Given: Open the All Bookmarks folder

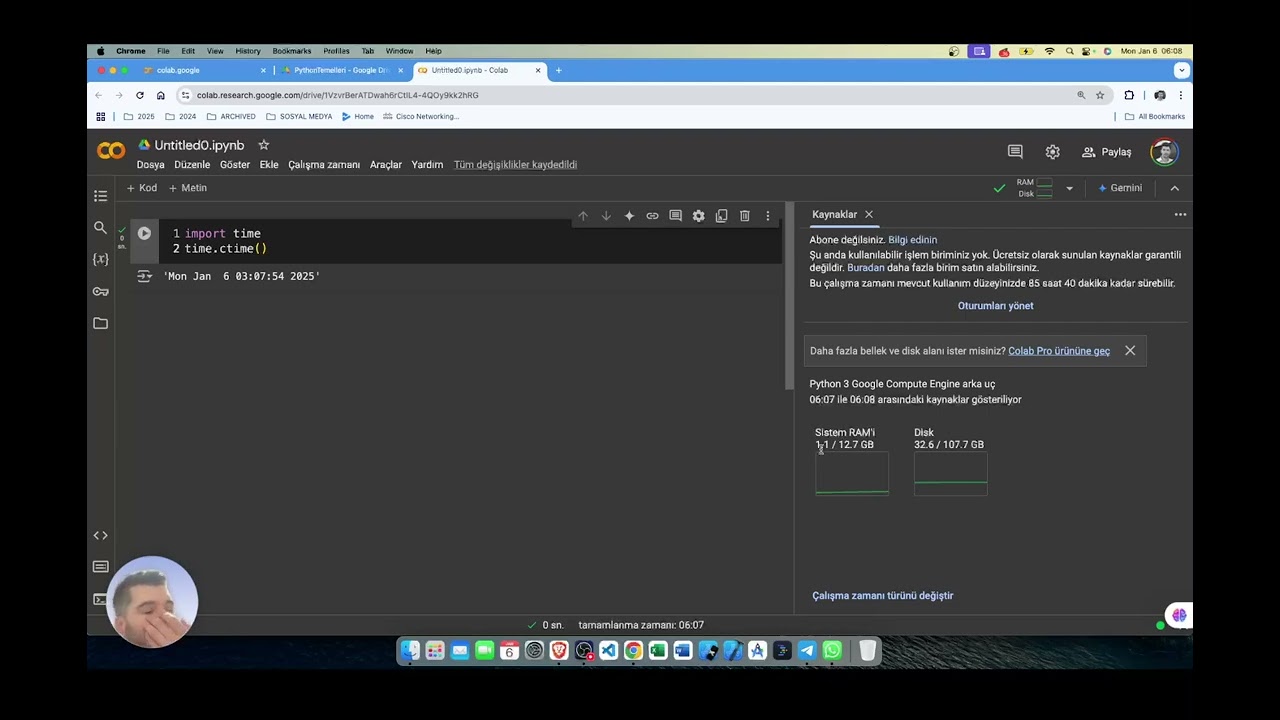Looking at the screenshot, I should pos(1154,116).
